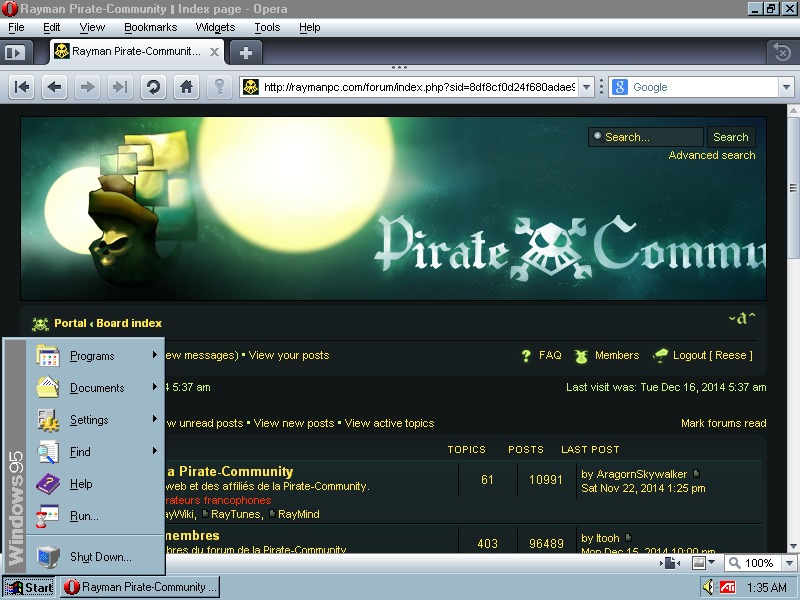Expand Programs submenu in Start menu

coord(95,356)
